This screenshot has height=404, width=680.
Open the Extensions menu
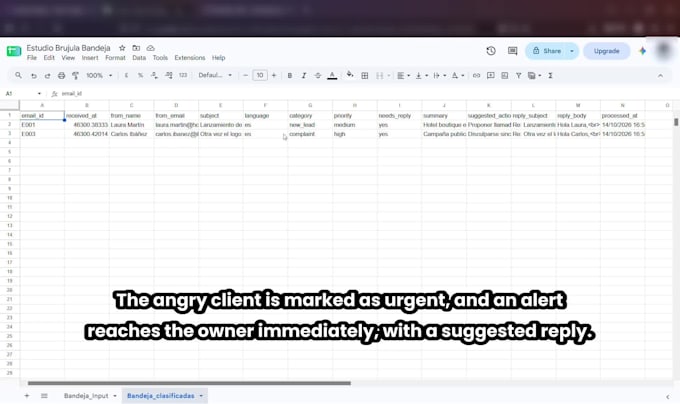190,58
